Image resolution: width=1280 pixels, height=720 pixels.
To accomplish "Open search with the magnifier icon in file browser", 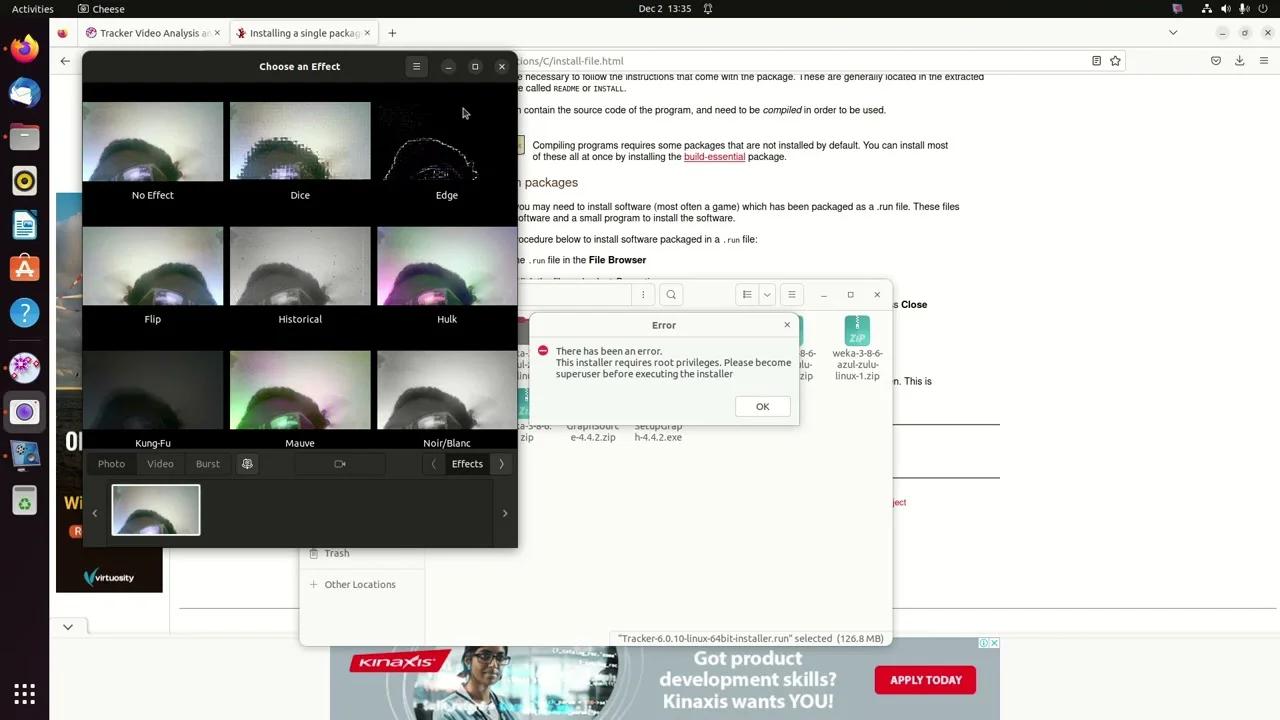I will click(x=671, y=294).
